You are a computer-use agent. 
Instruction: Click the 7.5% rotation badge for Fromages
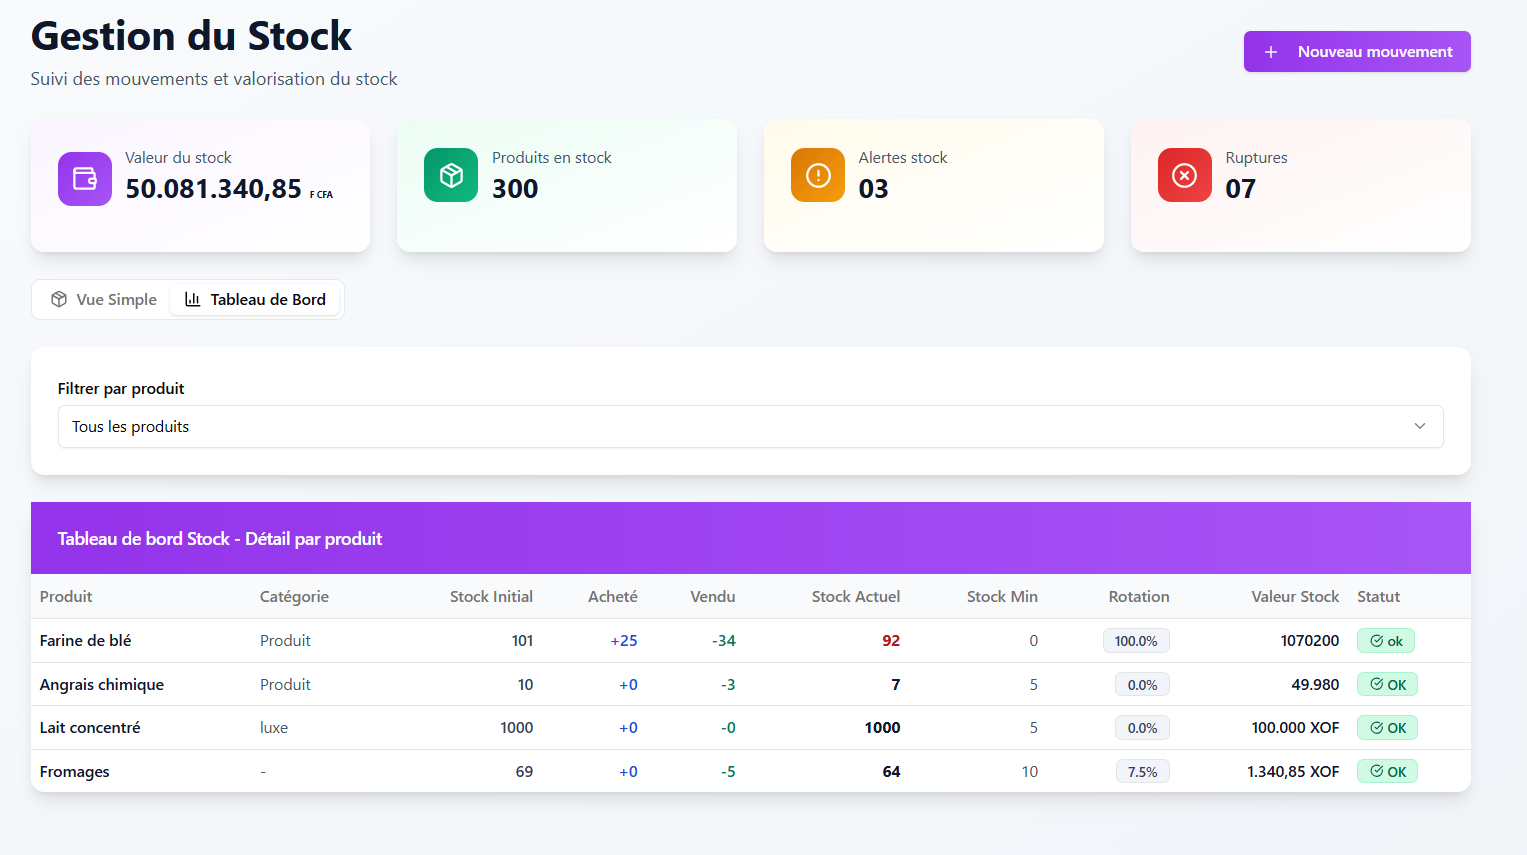[x=1142, y=772]
